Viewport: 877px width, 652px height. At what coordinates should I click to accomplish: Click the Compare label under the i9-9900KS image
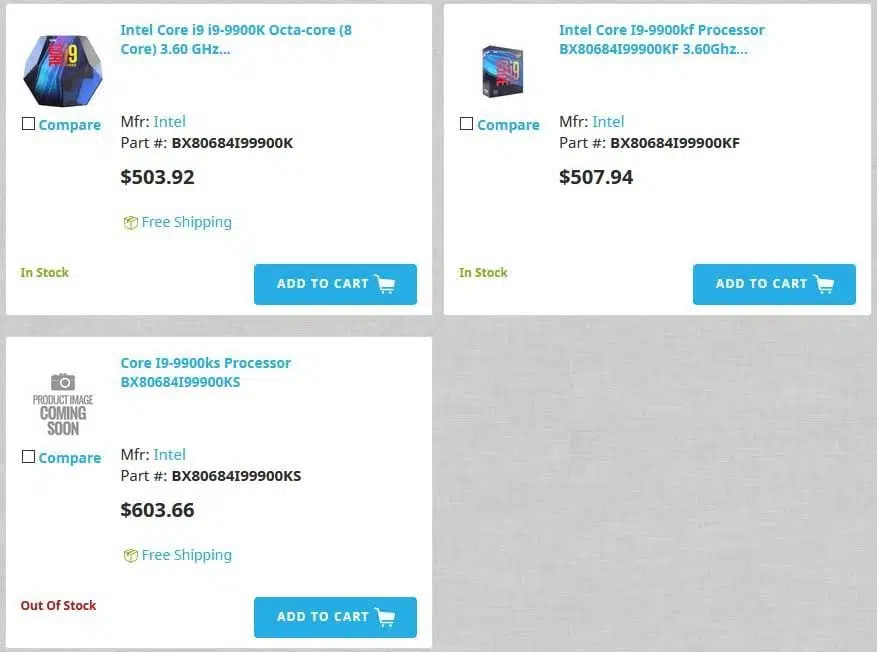pyautogui.click(x=70, y=458)
